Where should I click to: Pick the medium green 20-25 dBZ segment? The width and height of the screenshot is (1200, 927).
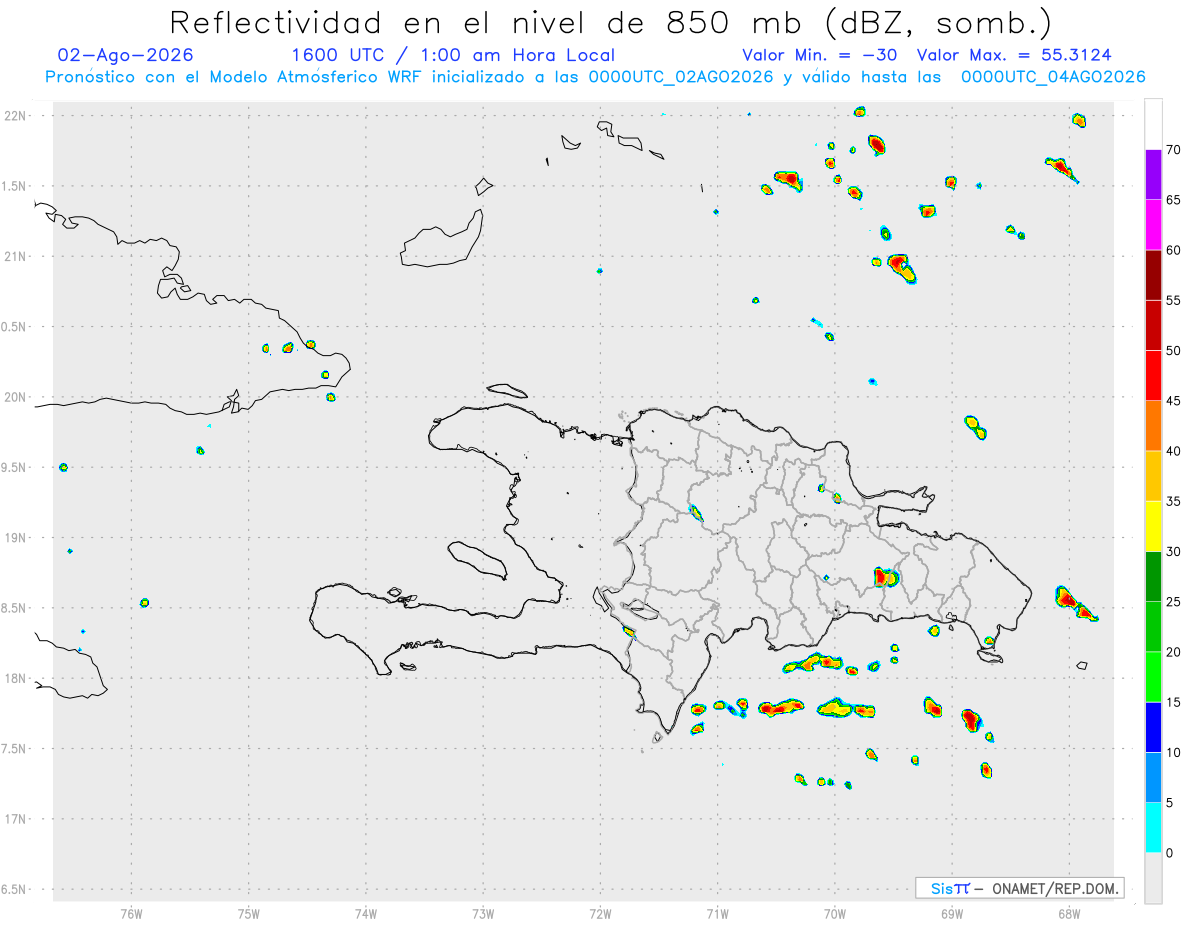(x=1153, y=627)
